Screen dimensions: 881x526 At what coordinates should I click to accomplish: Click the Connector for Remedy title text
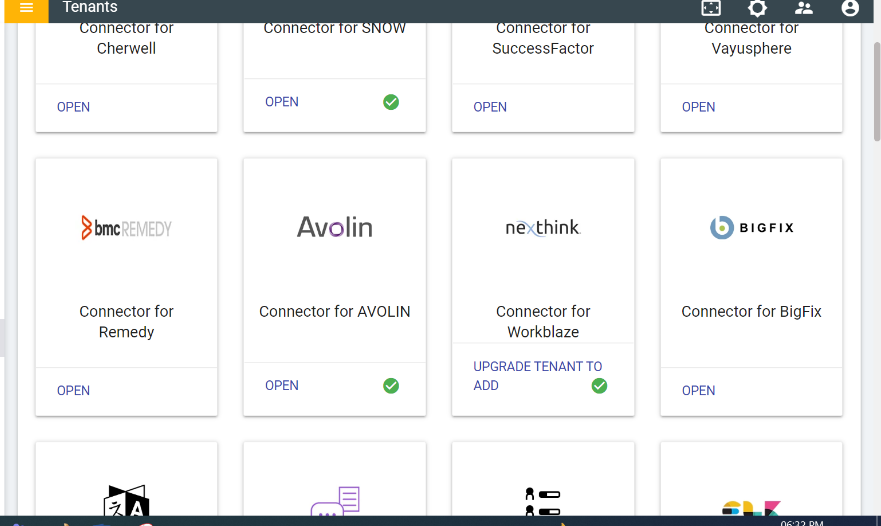click(126, 321)
